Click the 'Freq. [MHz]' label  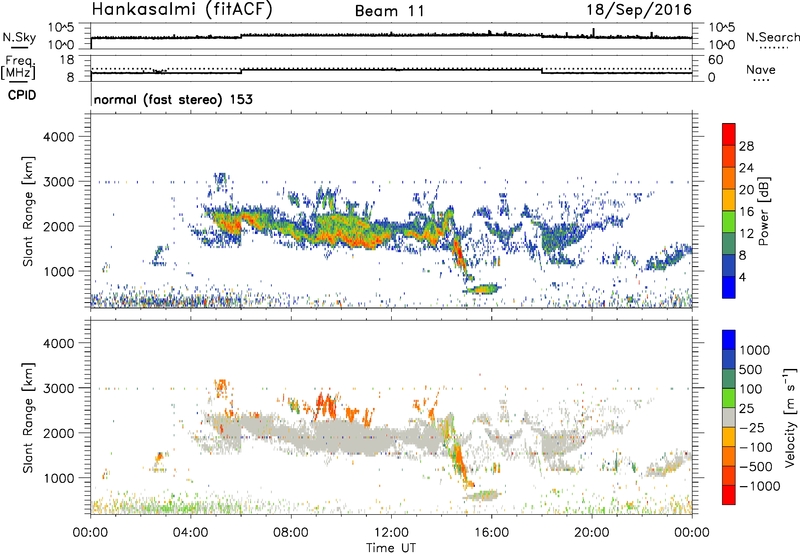(x=19, y=68)
